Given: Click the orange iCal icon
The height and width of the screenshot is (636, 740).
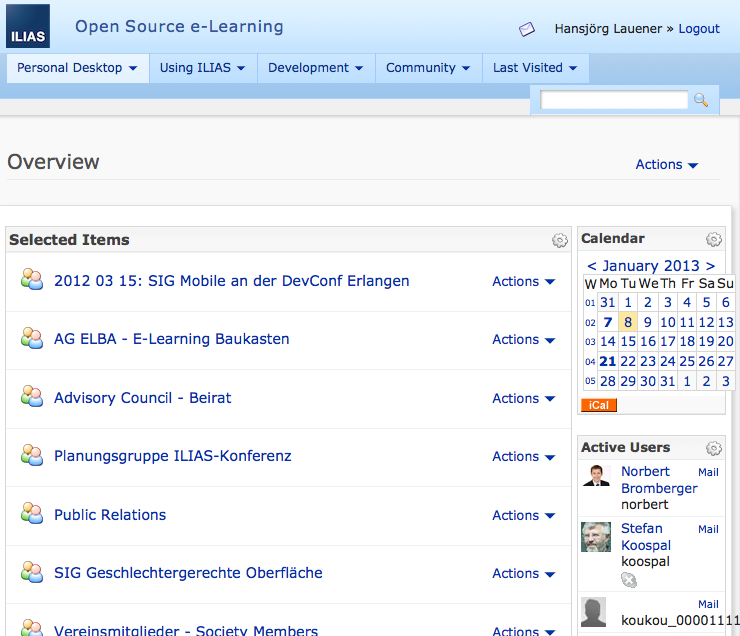Looking at the screenshot, I should pos(599,405).
